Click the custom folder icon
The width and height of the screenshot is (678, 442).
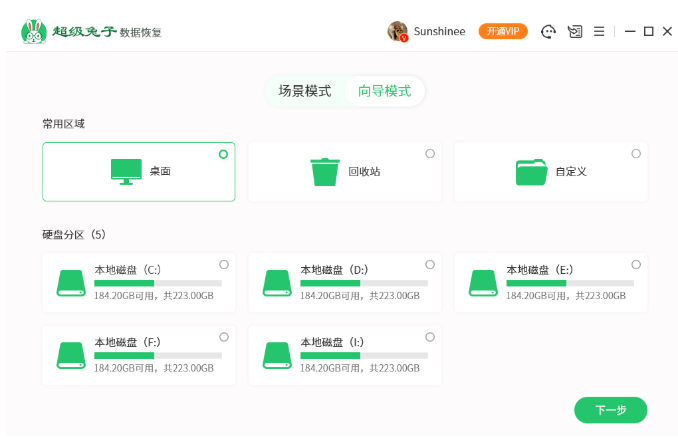[531, 172]
